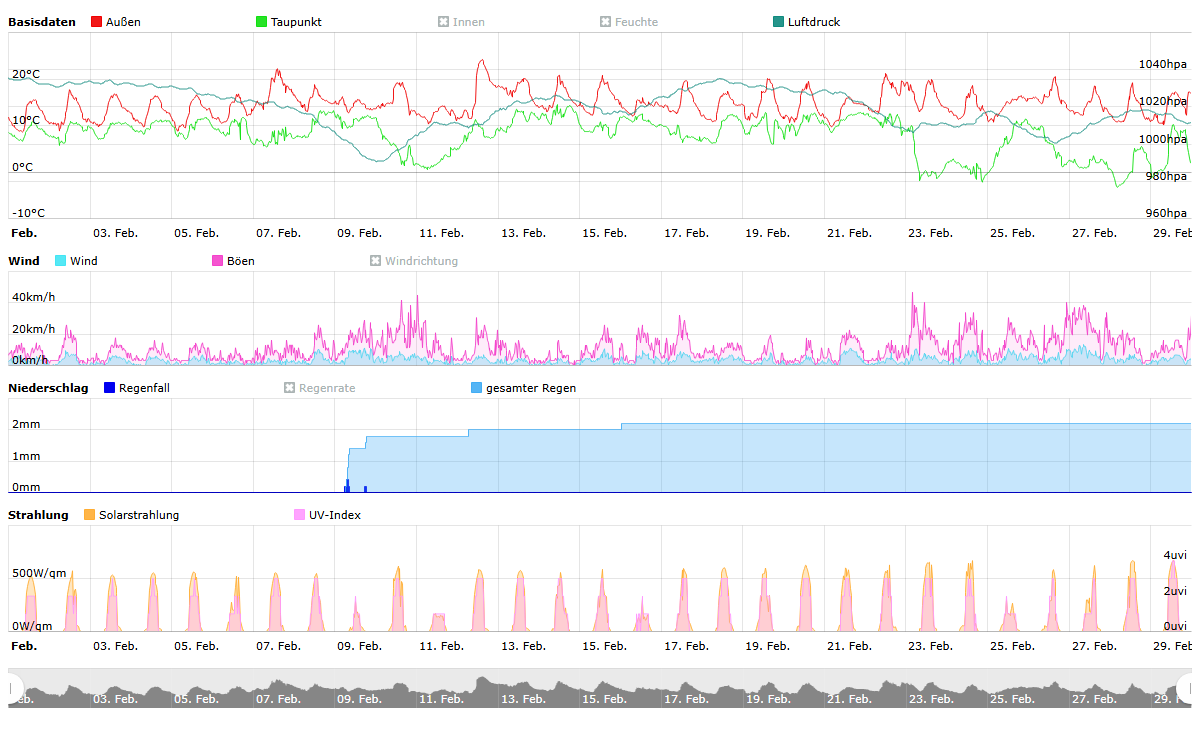
Task: Enable the hidden Innen series
Action: (x=444, y=22)
